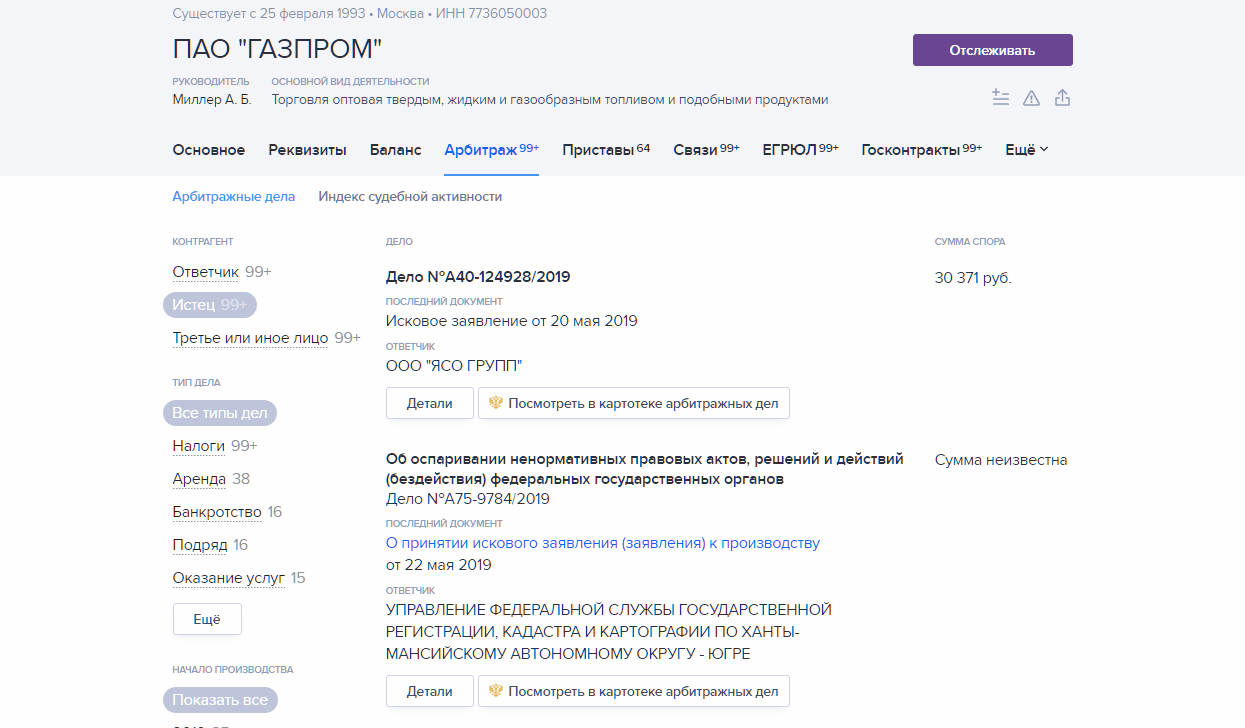Click the dispute amount 30 371 руб.

click(x=973, y=278)
